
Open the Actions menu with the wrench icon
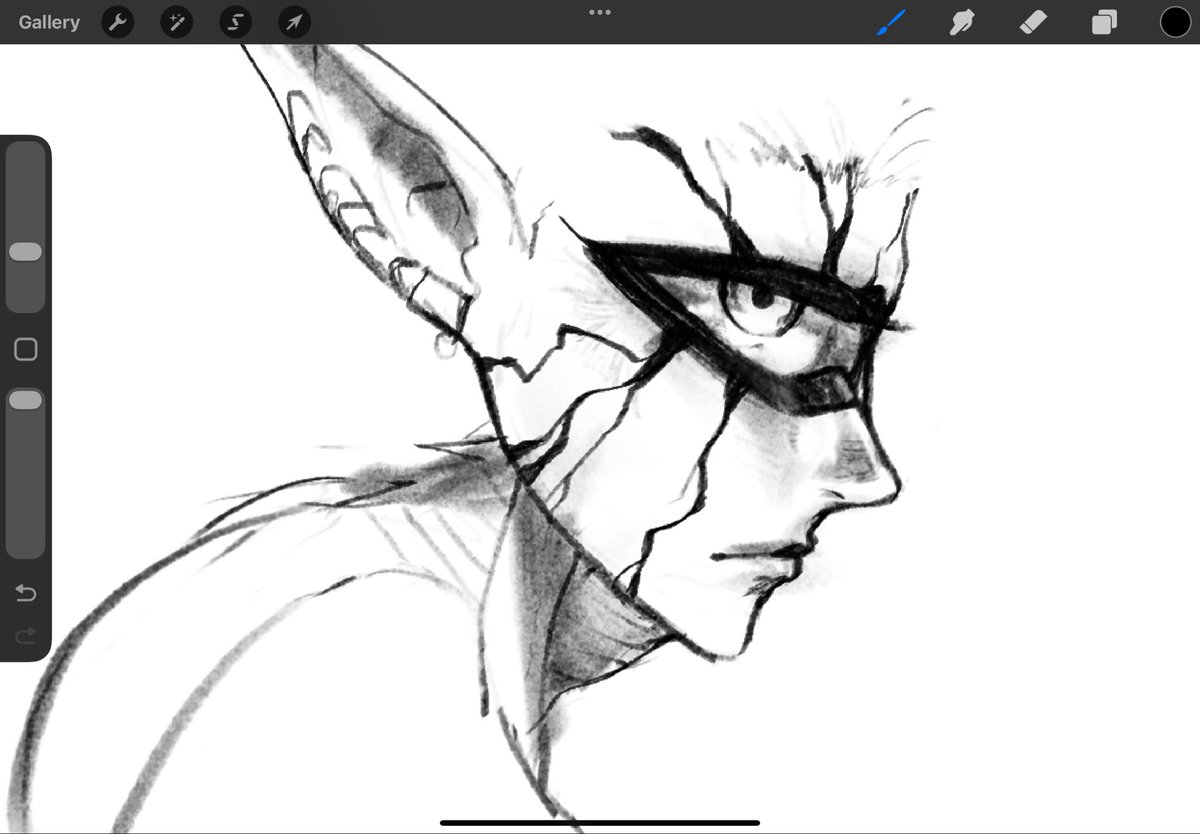[117, 22]
